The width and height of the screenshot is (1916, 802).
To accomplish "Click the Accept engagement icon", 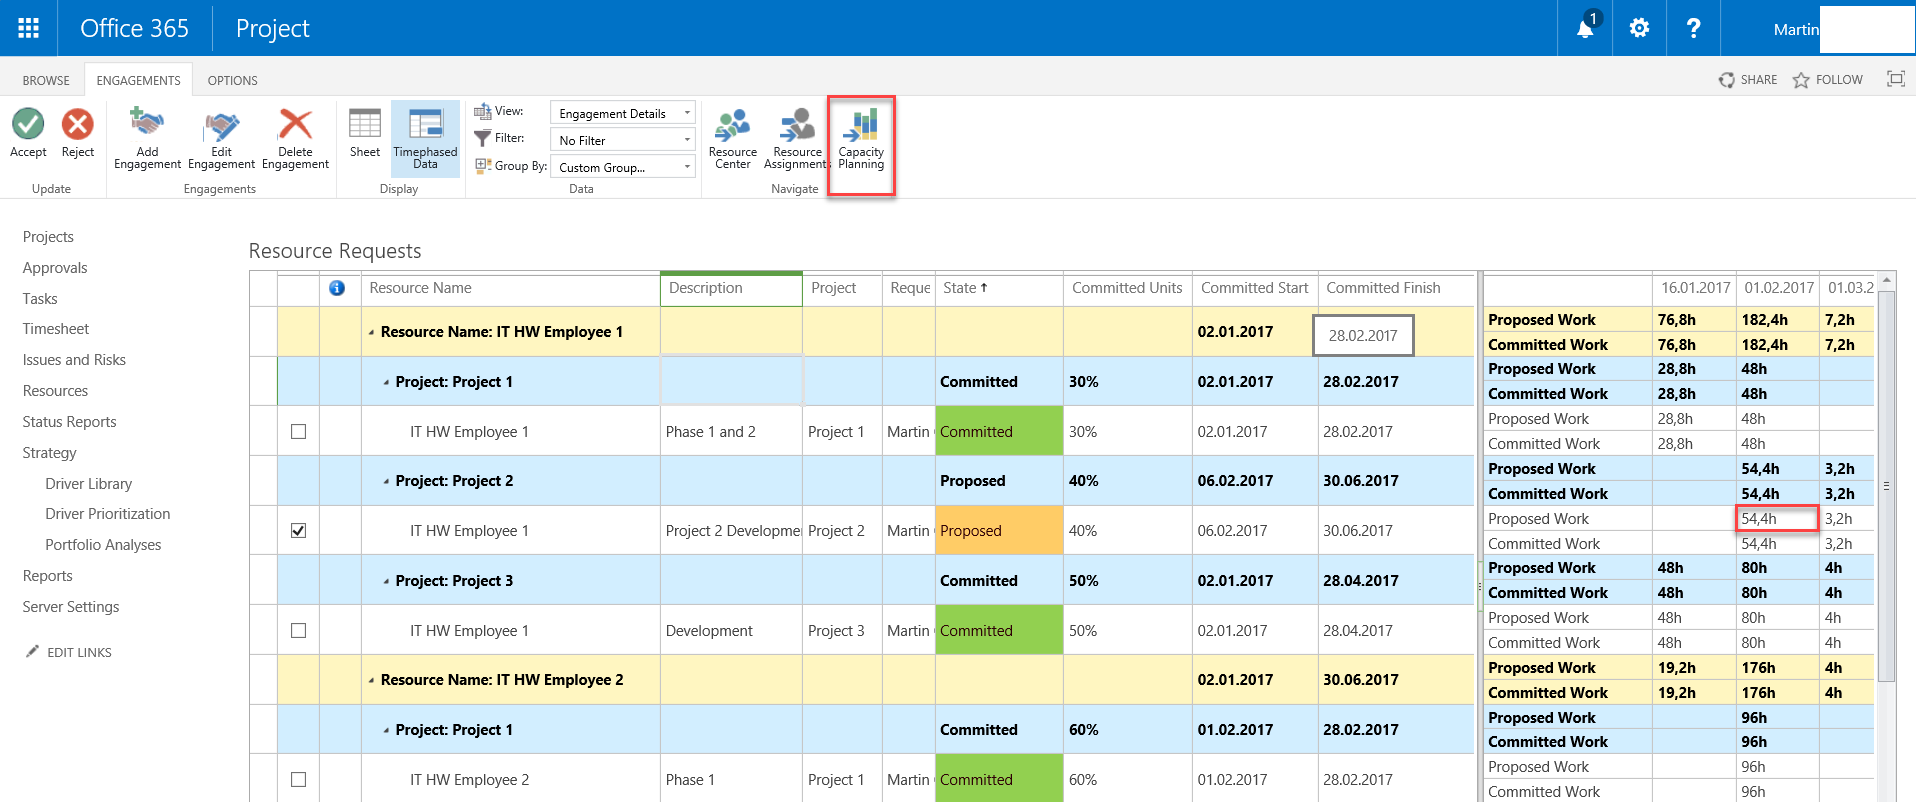I will click(x=28, y=125).
